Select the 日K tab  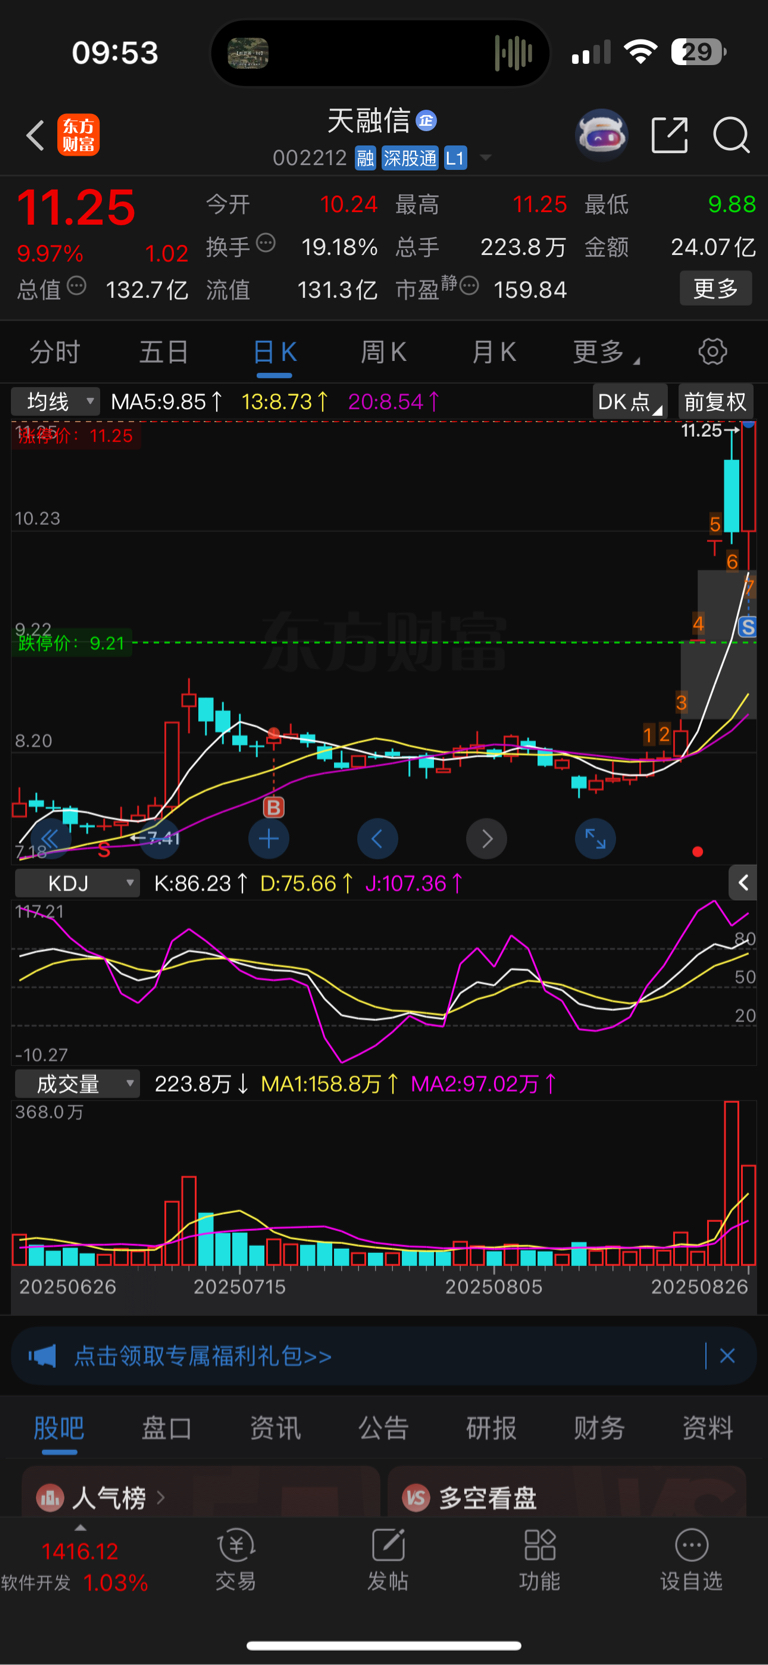tap(275, 352)
